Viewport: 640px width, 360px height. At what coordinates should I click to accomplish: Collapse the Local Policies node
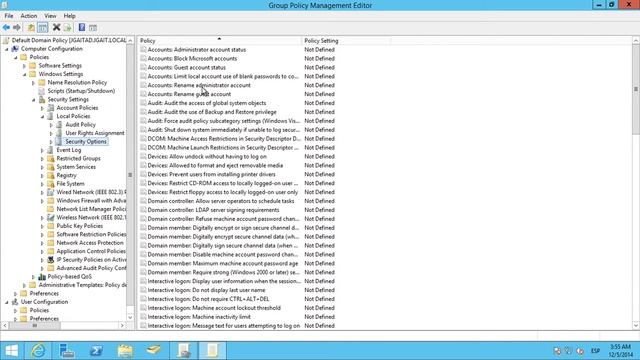(42, 117)
